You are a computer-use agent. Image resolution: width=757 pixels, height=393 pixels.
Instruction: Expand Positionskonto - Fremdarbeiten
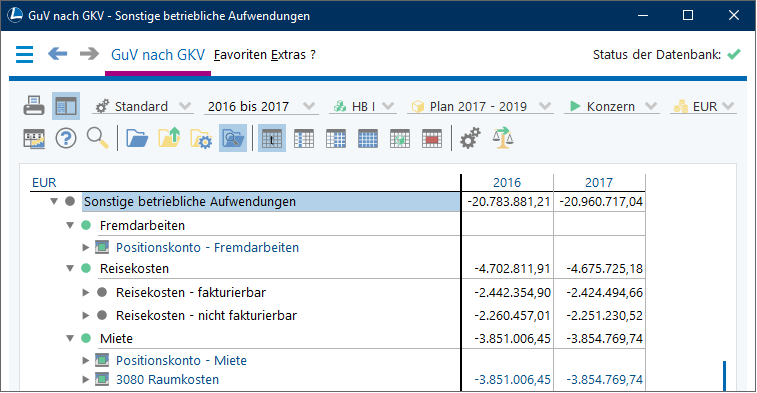click(86, 247)
